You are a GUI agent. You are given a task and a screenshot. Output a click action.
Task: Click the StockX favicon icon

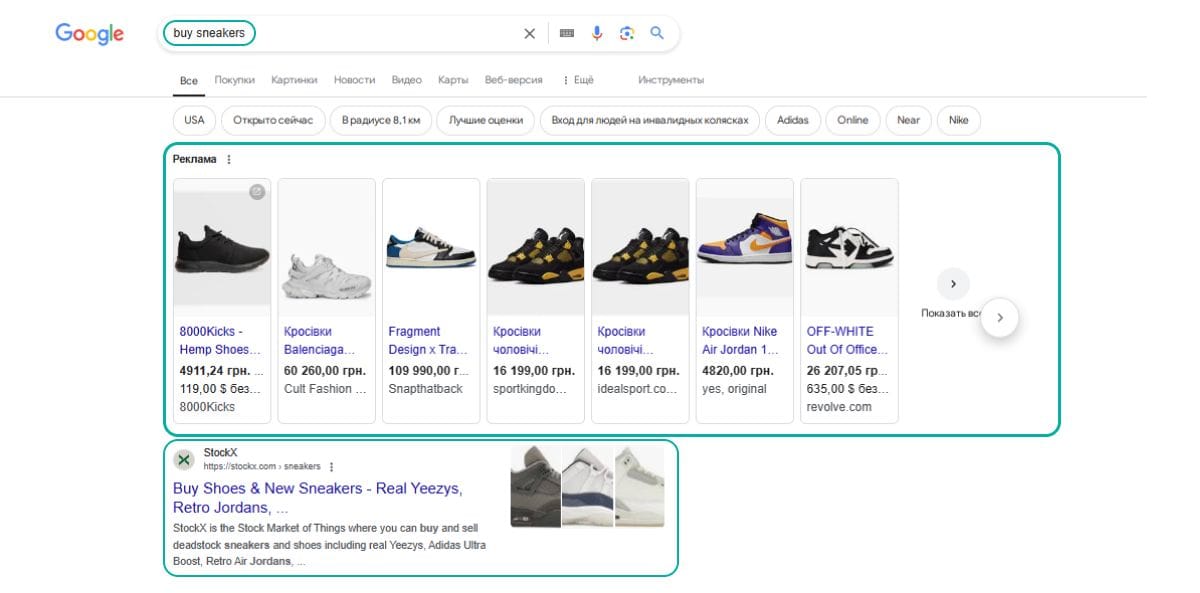click(184, 460)
